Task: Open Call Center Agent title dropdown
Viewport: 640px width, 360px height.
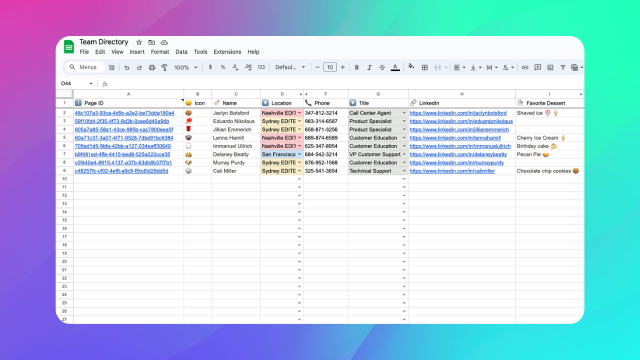Action: pos(404,113)
